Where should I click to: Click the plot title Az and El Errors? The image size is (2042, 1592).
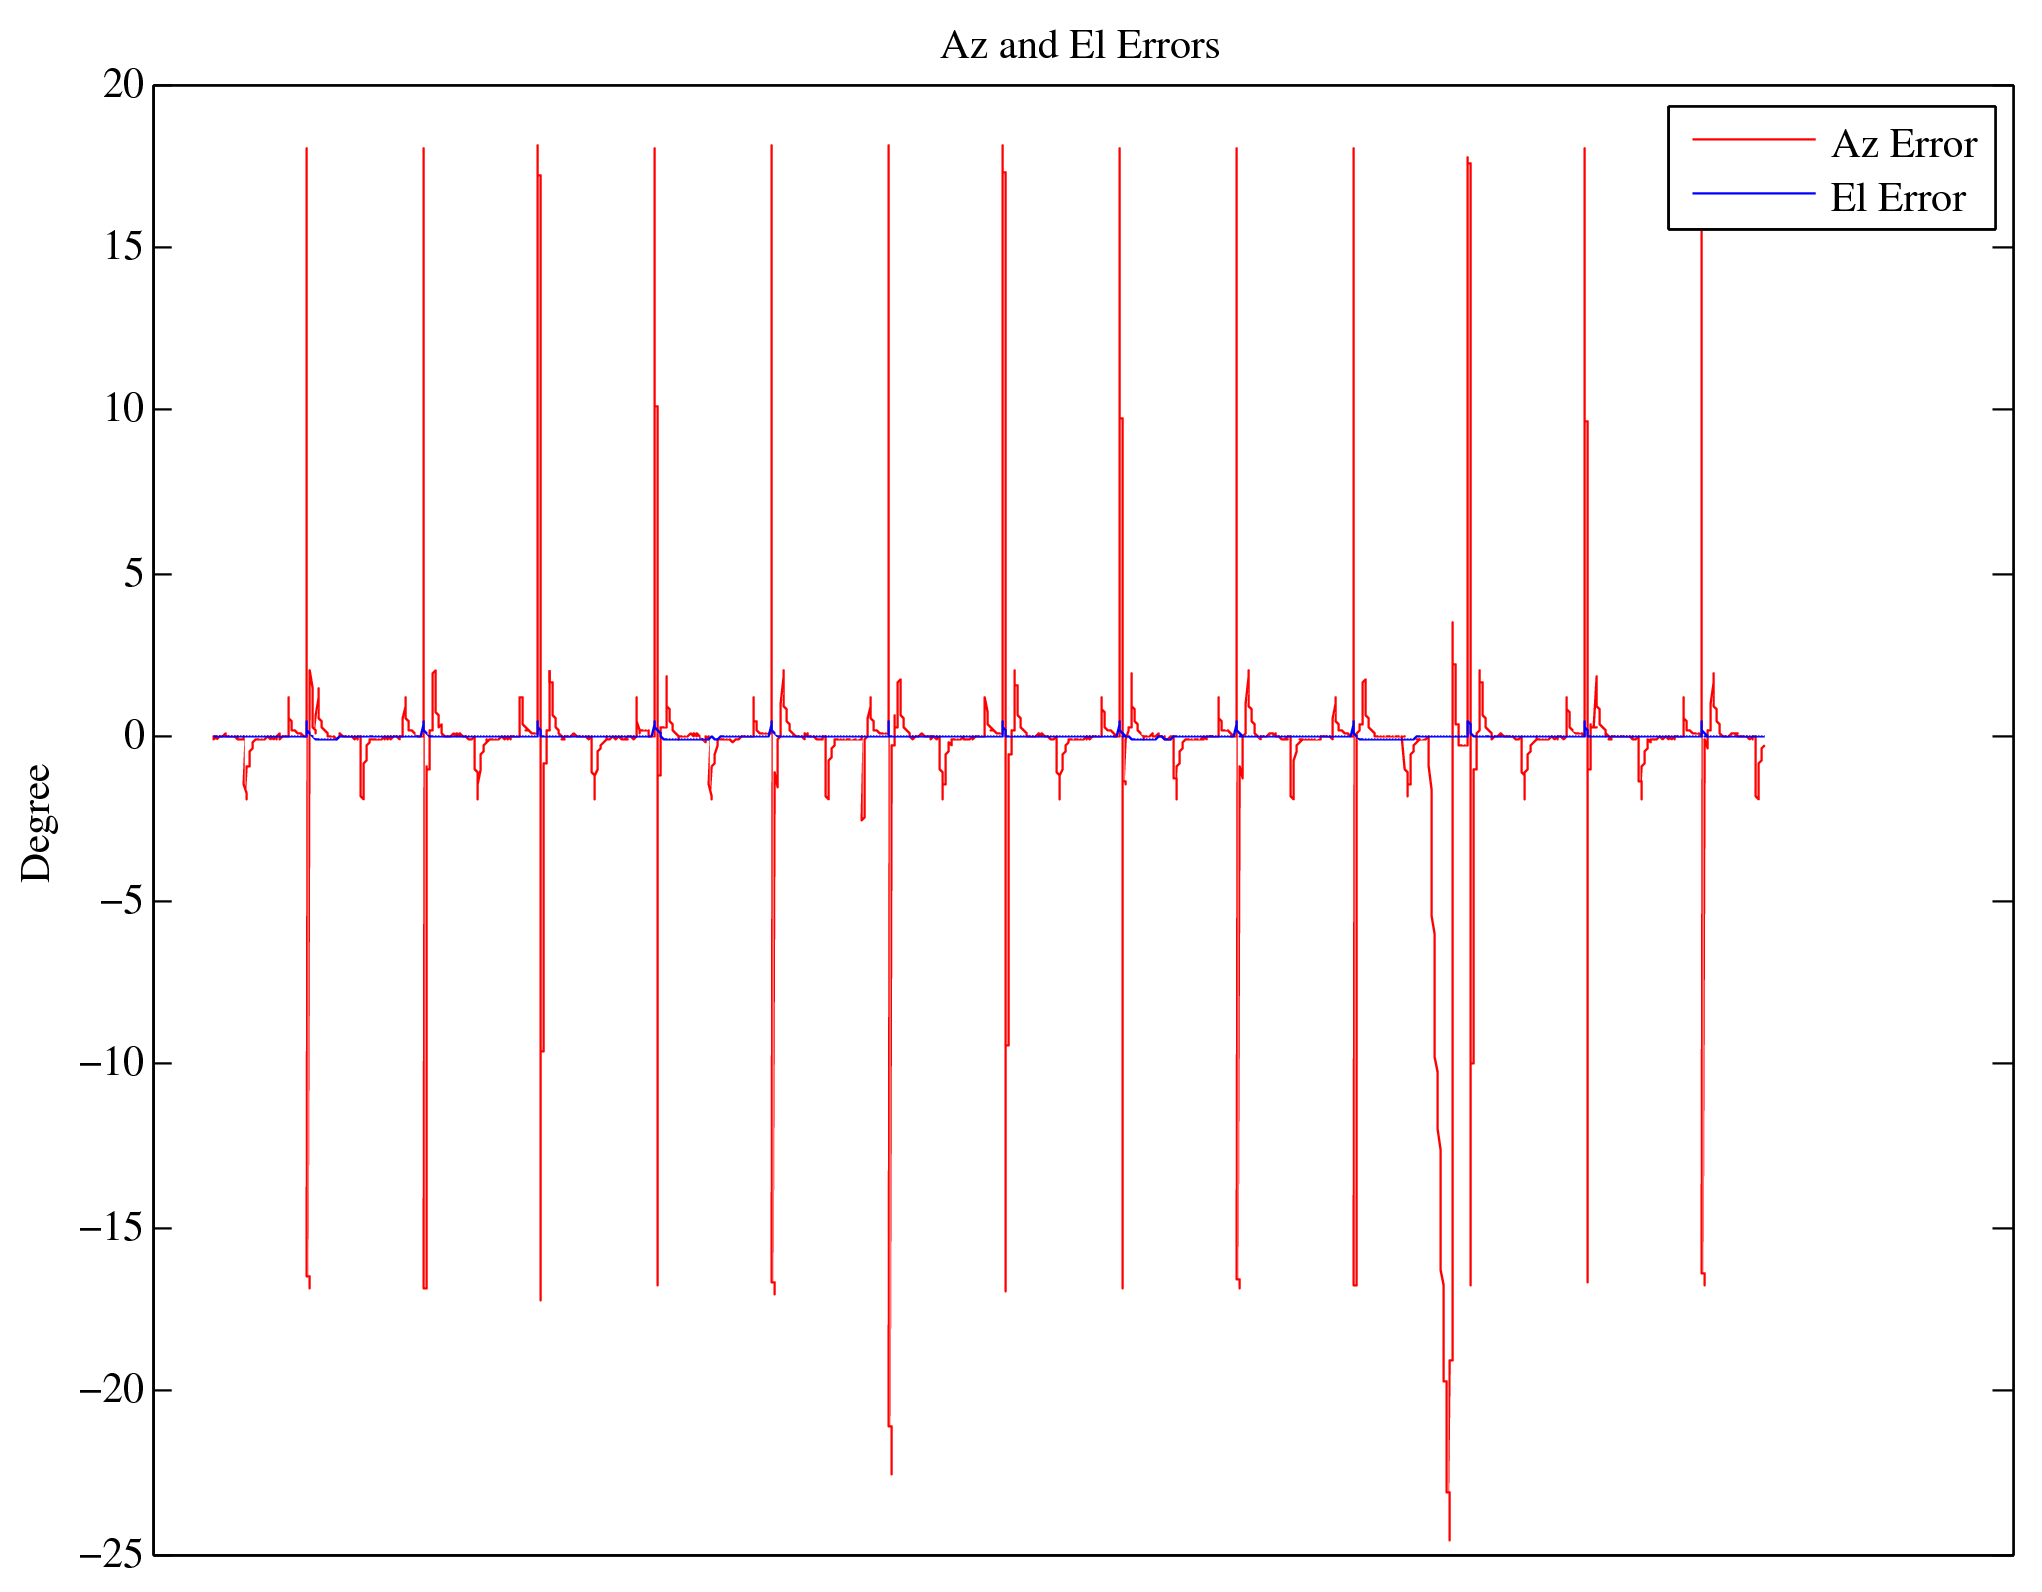click(x=1080, y=46)
